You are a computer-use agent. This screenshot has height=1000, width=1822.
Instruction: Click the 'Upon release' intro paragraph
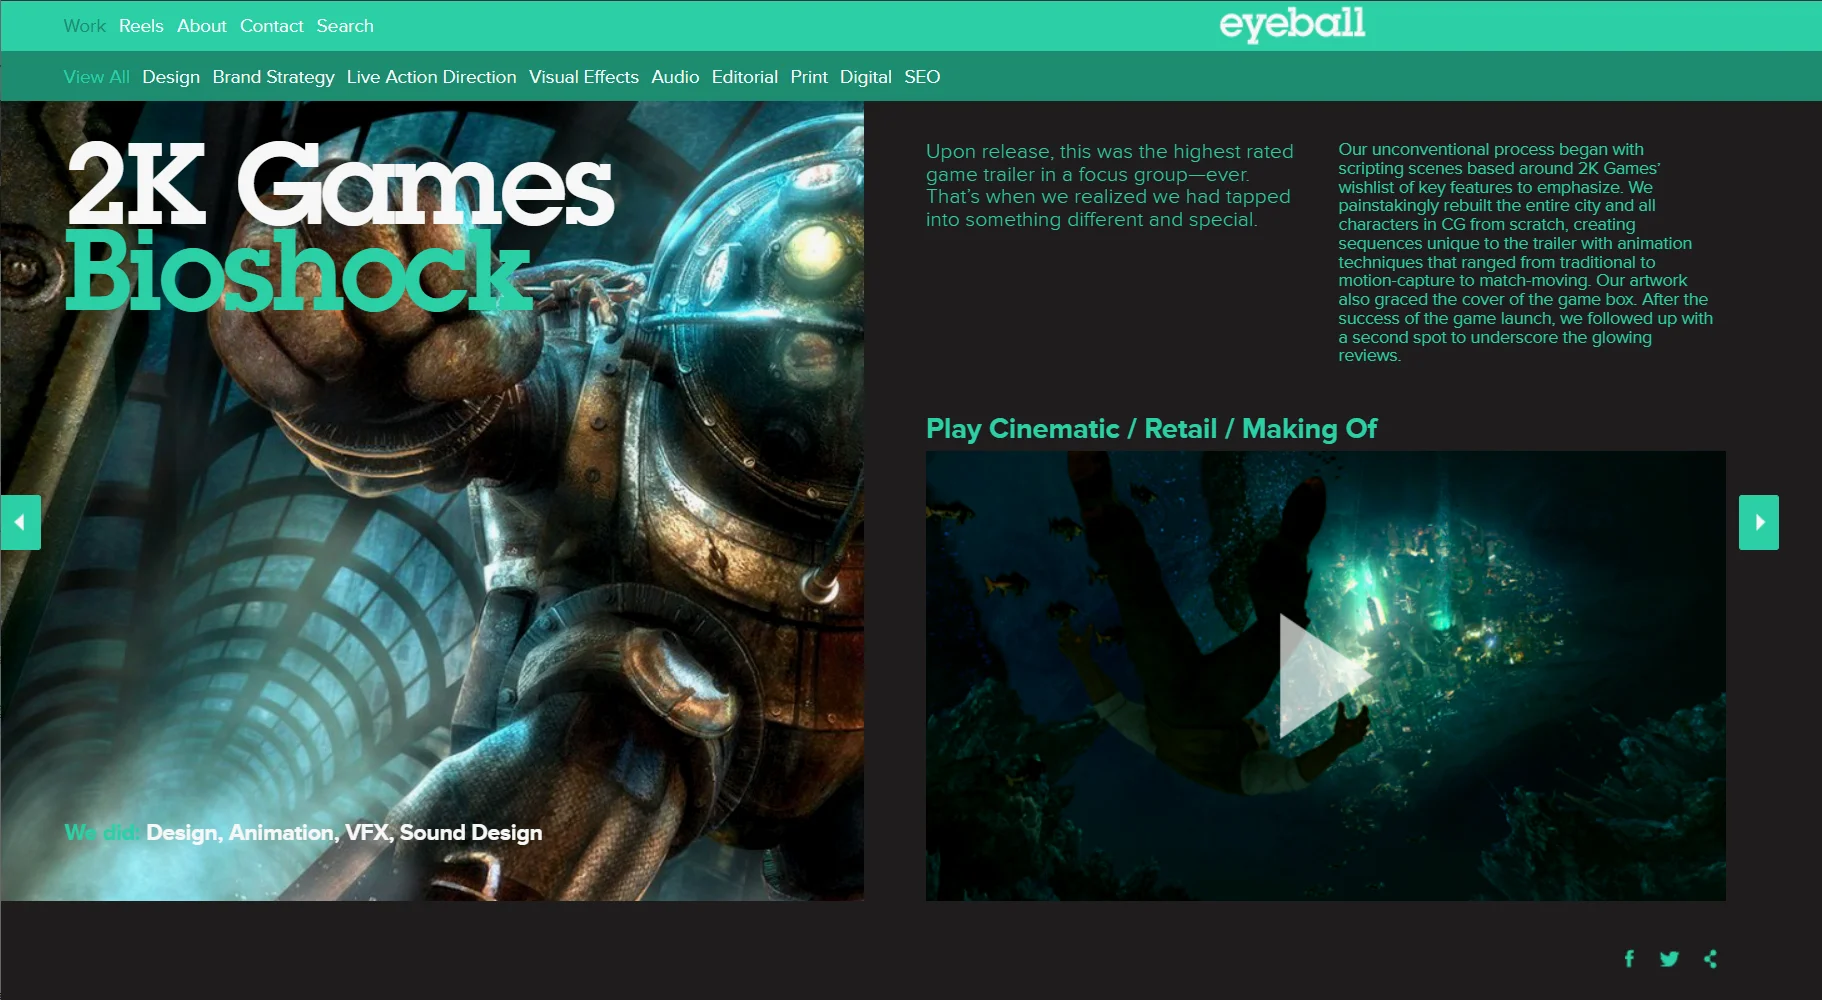coord(1109,185)
